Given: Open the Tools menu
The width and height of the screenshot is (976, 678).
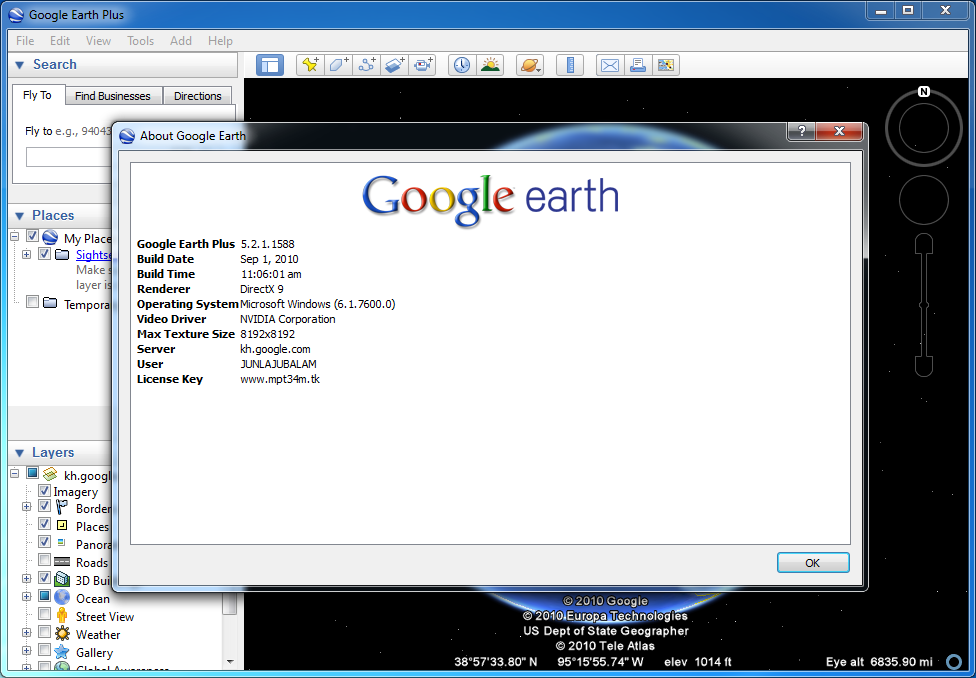Looking at the screenshot, I should [141, 40].
